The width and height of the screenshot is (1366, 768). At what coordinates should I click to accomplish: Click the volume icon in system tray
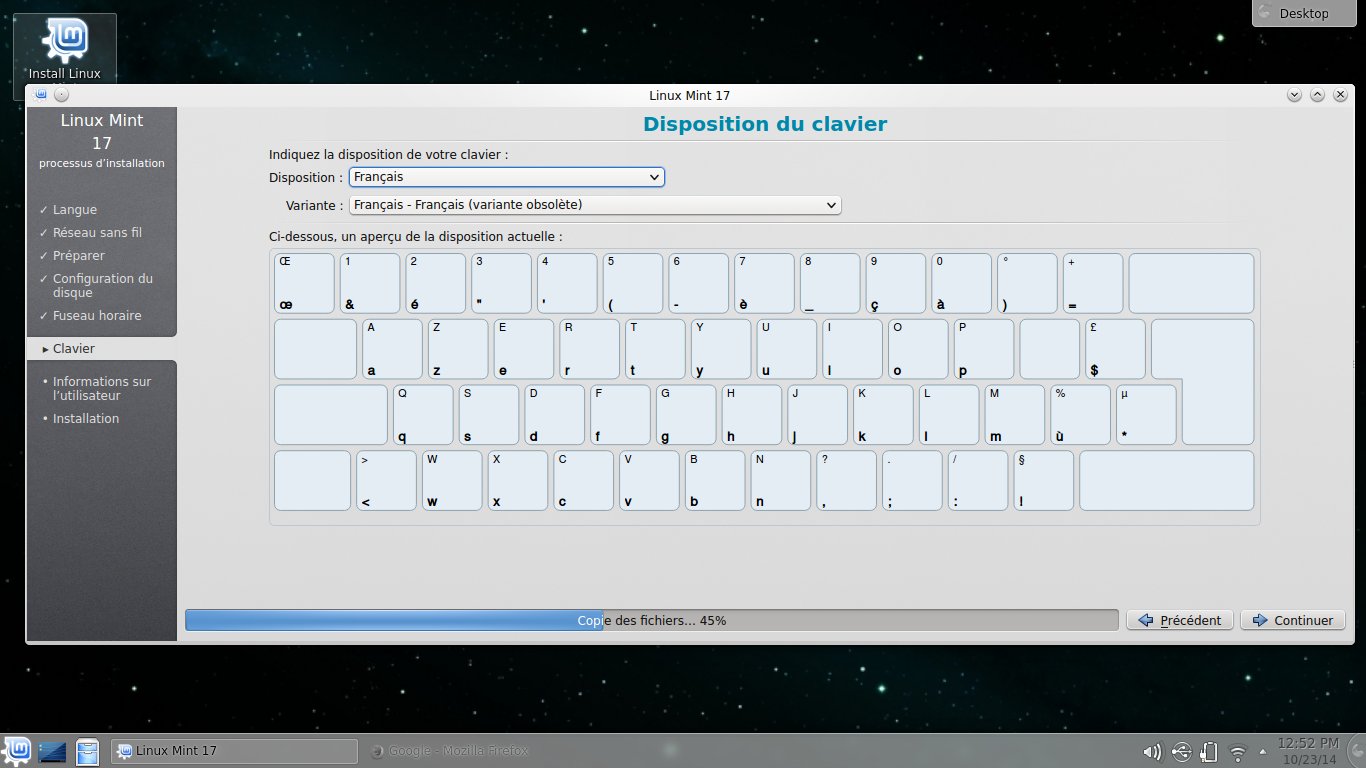click(x=1153, y=751)
